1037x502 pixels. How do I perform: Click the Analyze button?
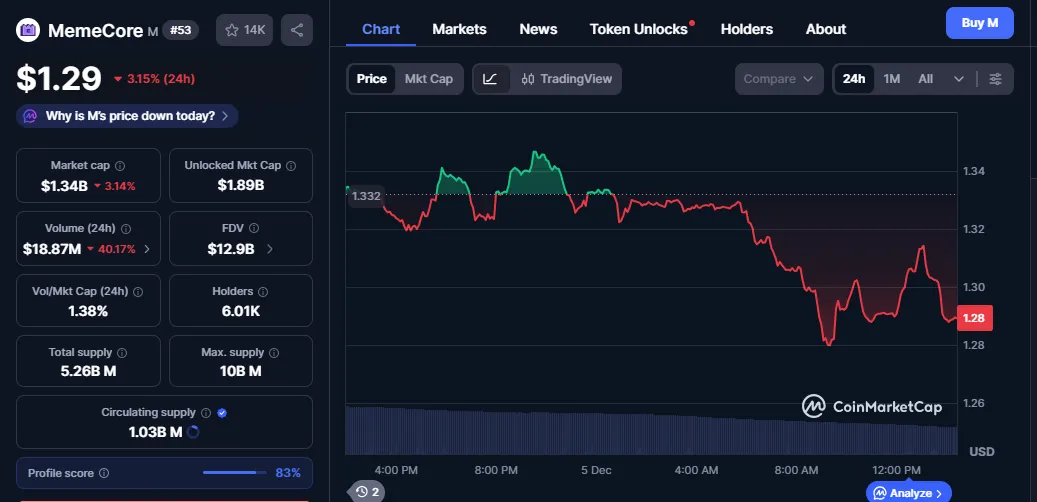pyautogui.click(x=909, y=493)
